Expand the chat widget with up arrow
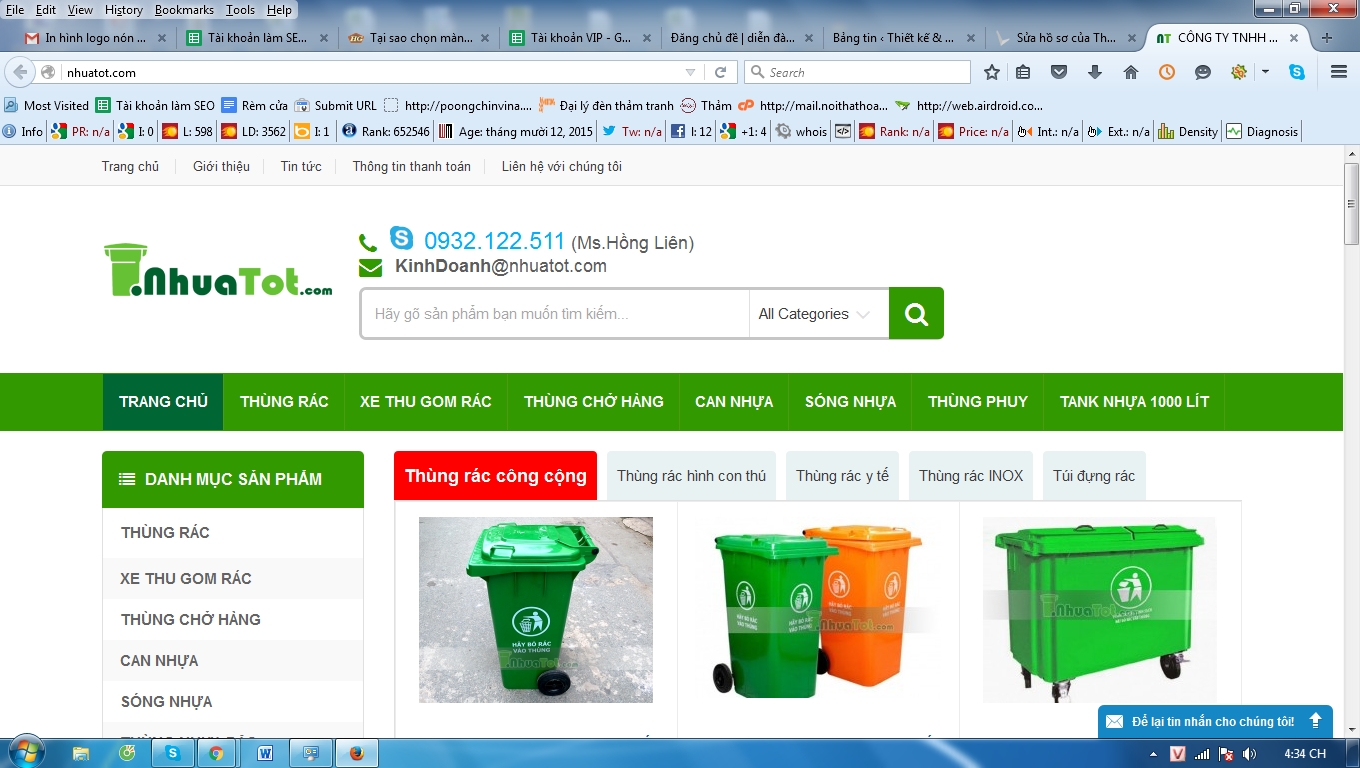 pyautogui.click(x=1315, y=721)
